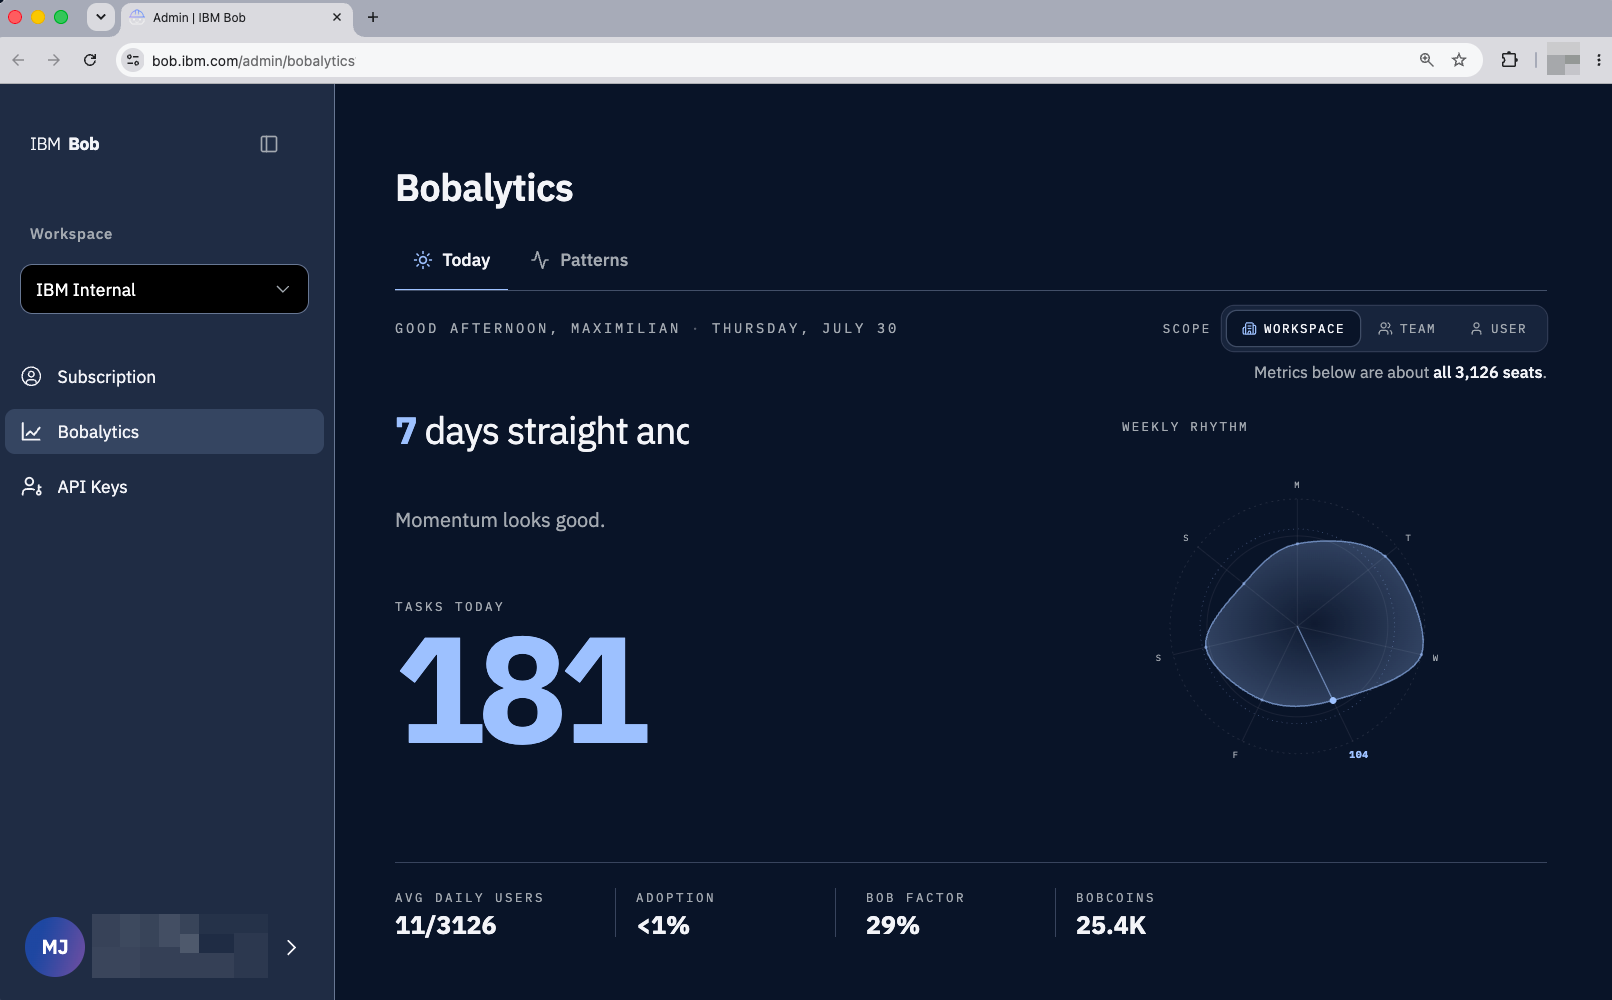The image size is (1612, 1000).
Task: Open a new browser tab
Action: [373, 17]
